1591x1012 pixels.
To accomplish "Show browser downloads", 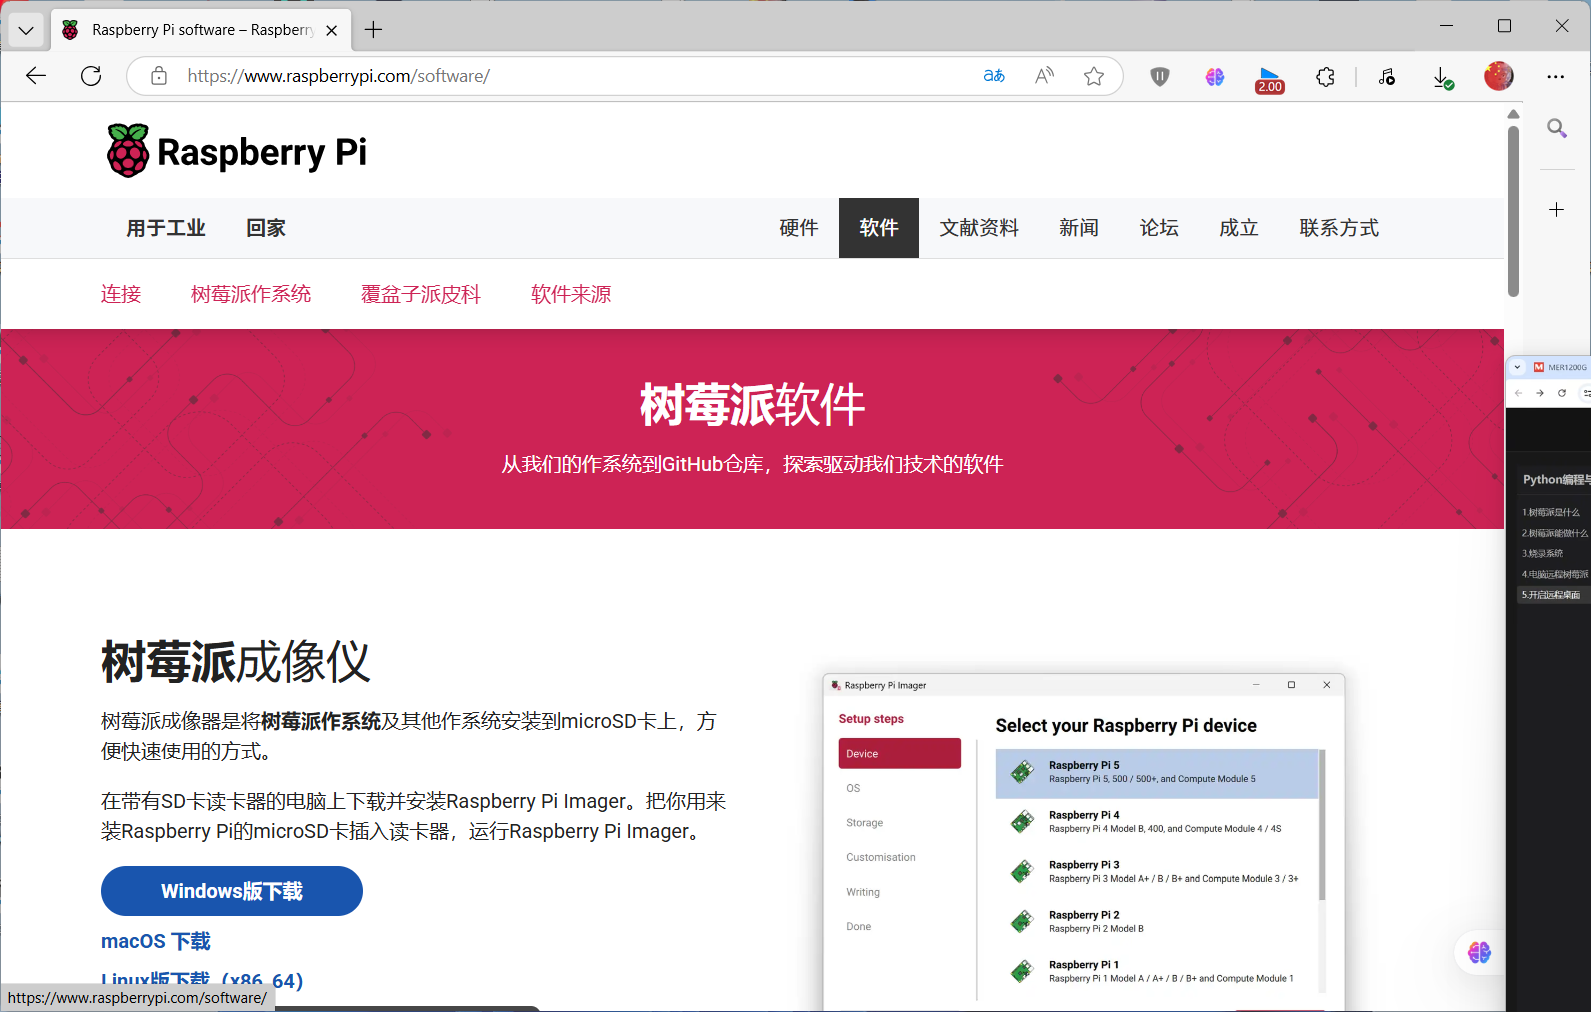I will (1442, 77).
